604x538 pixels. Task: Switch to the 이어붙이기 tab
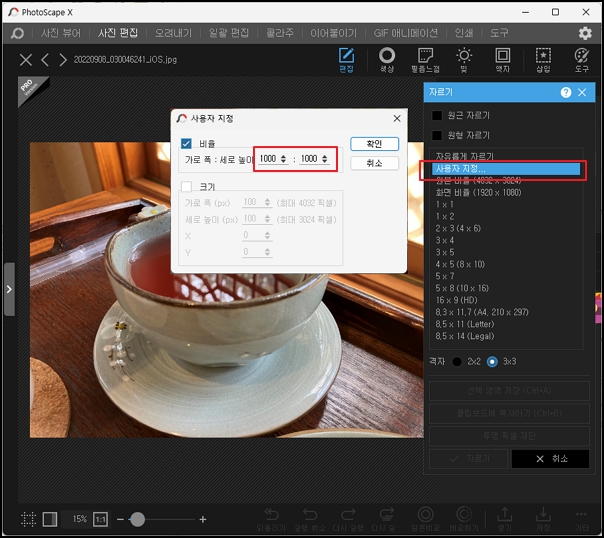[x=334, y=33]
